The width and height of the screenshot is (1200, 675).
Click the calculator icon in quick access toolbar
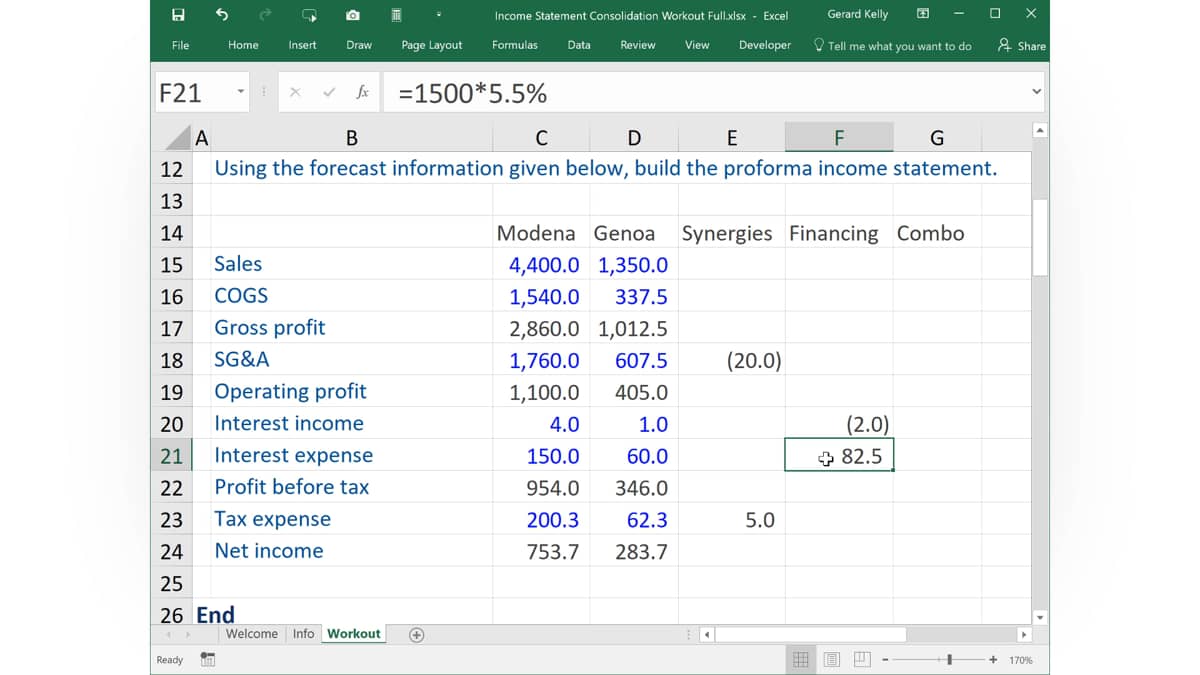(396, 15)
